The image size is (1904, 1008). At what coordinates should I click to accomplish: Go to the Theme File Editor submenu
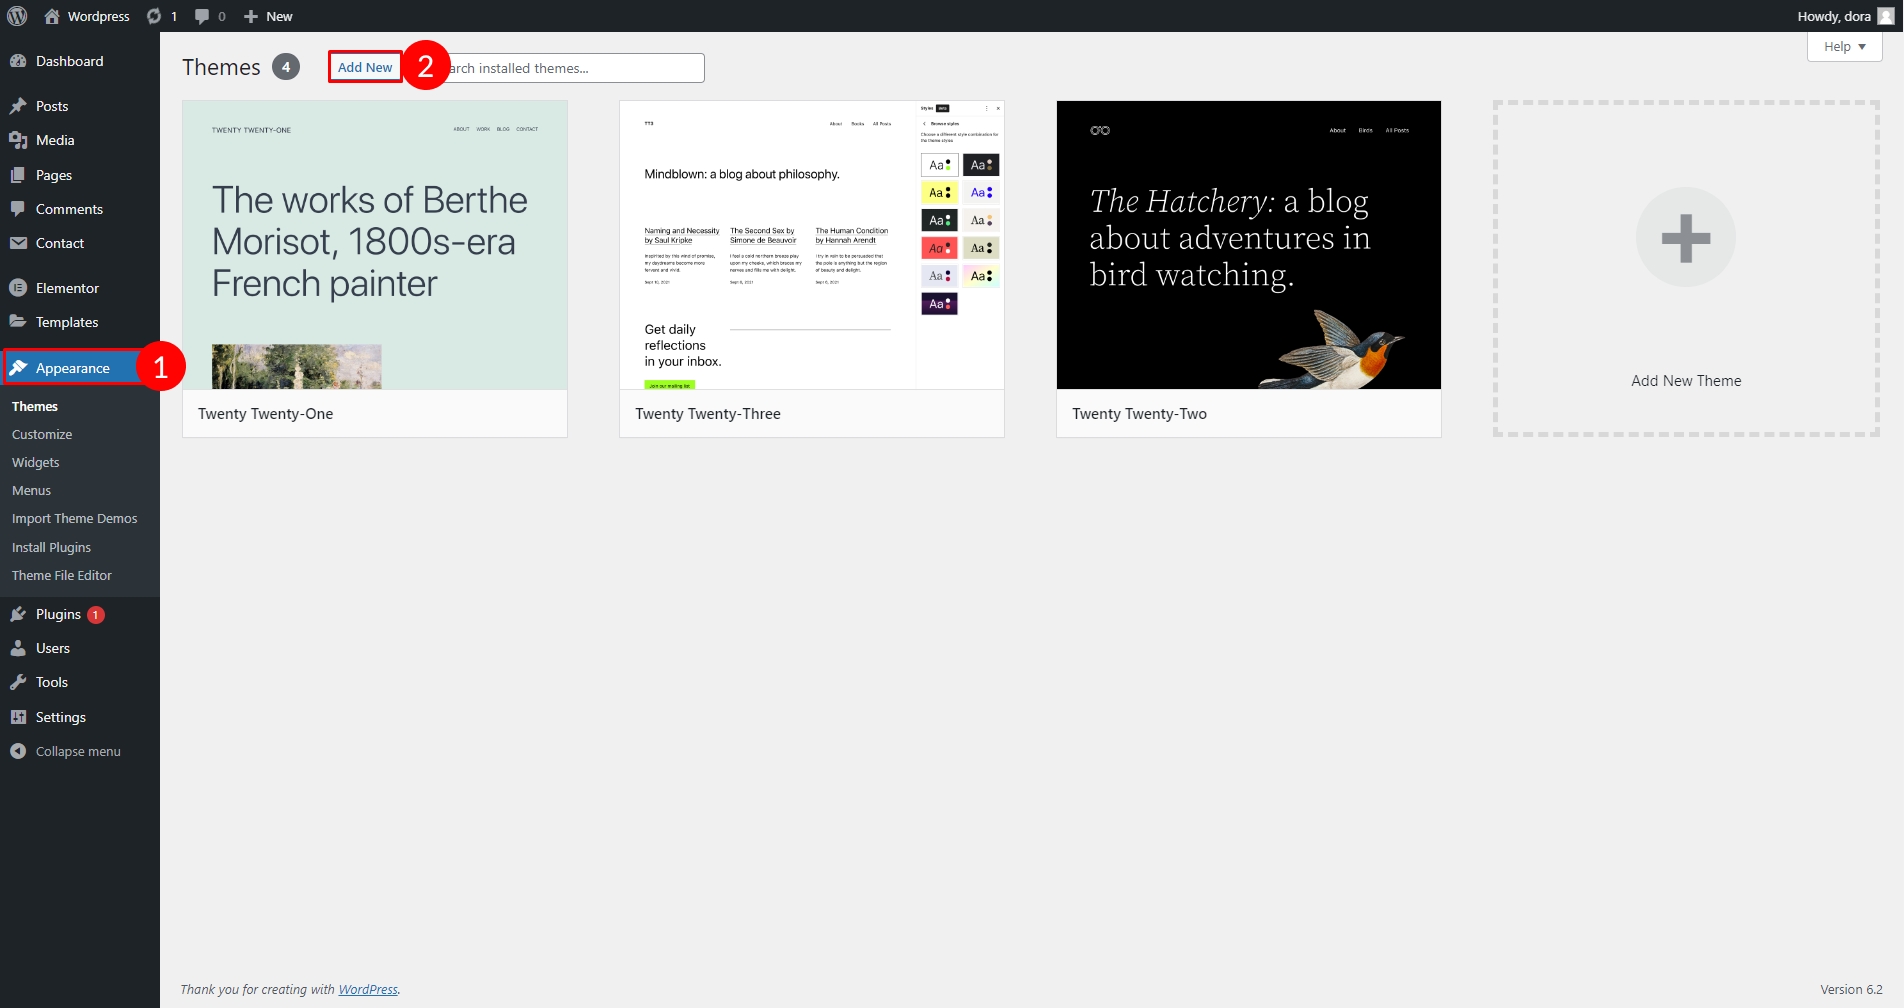pyautogui.click(x=62, y=575)
